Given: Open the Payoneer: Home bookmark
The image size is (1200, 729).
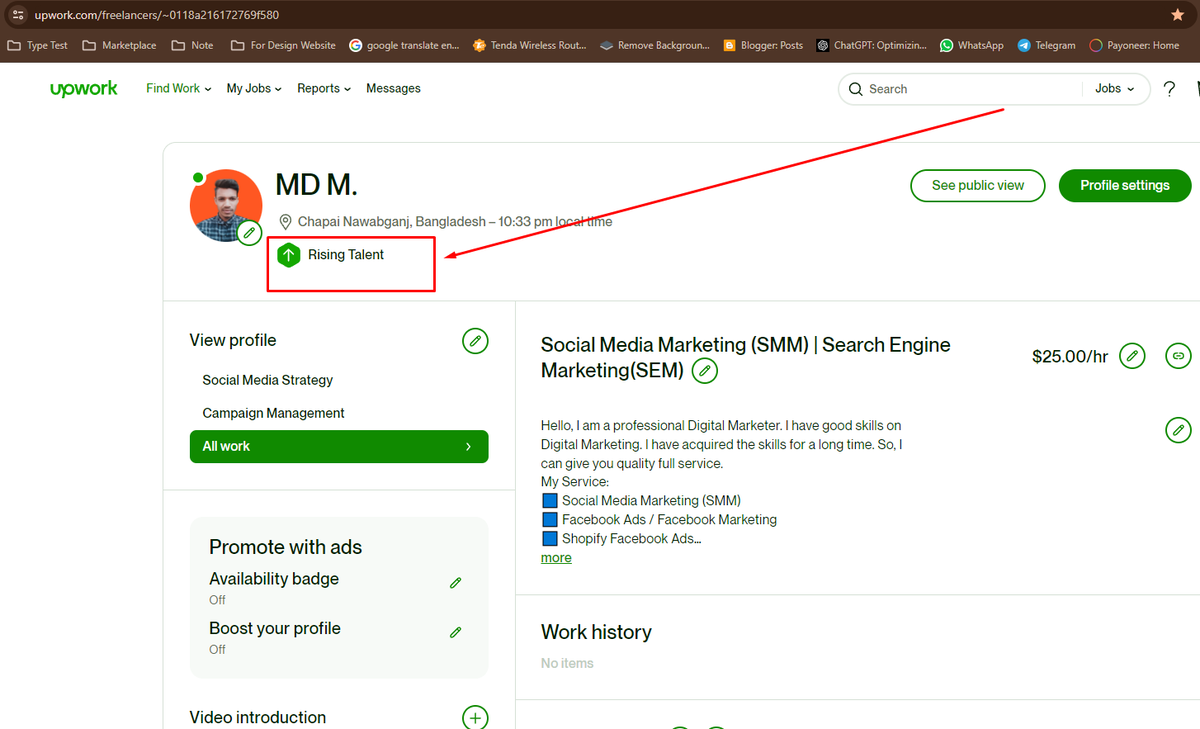Looking at the screenshot, I should click(x=1134, y=45).
